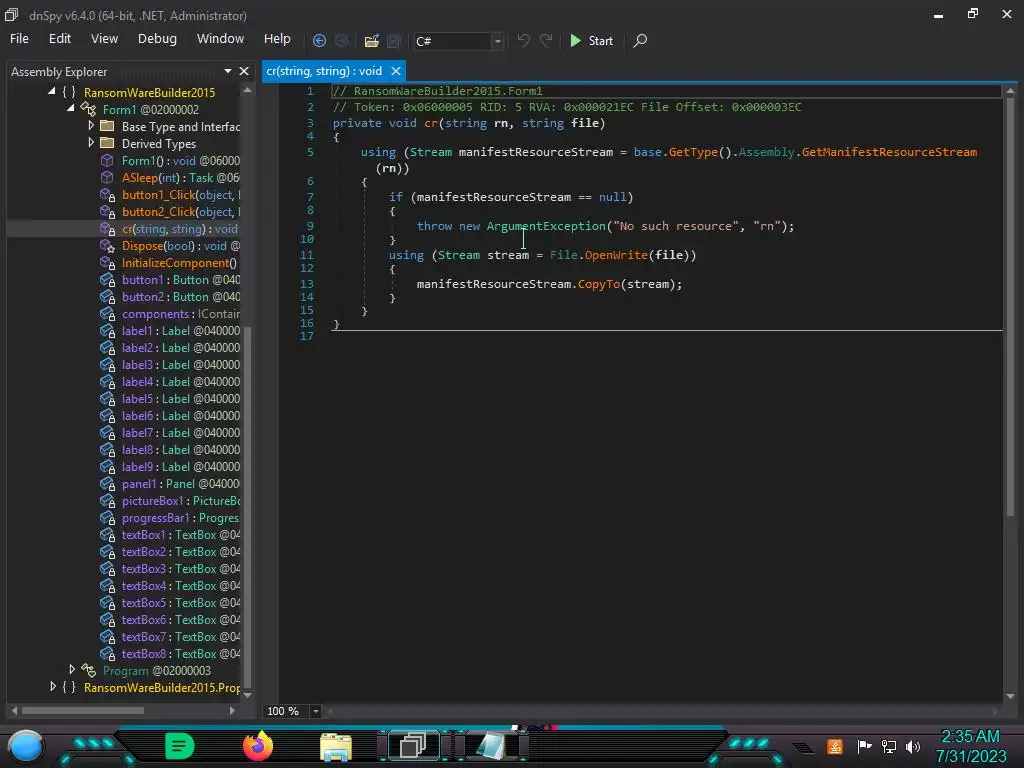Click GetManifestResourceStream in the code
Image resolution: width=1024 pixels, height=768 pixels.
(x=889, y=152)
